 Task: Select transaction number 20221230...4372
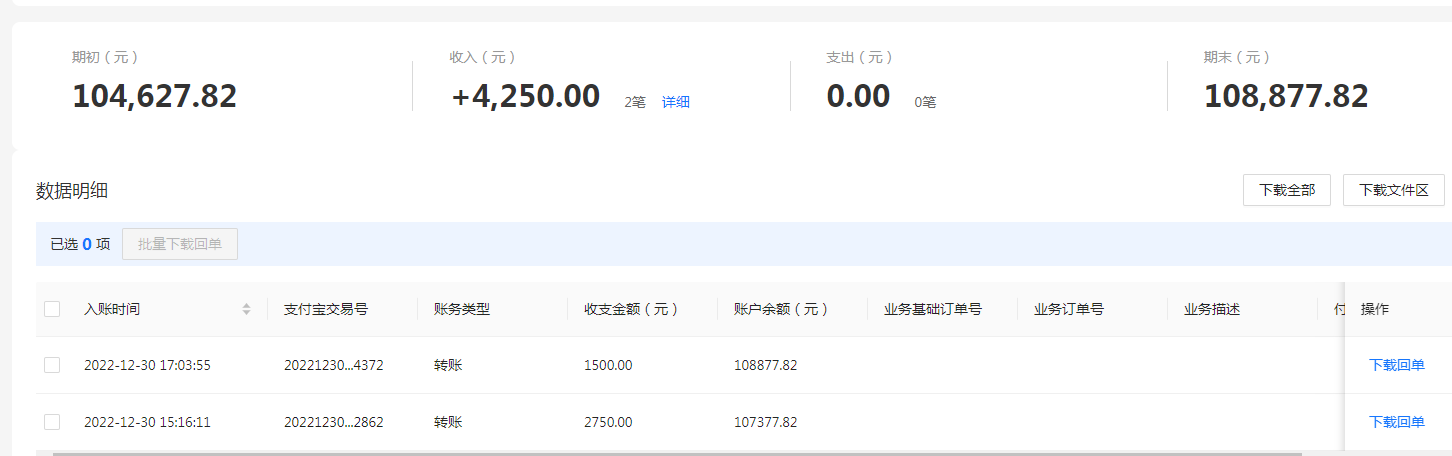334,365
